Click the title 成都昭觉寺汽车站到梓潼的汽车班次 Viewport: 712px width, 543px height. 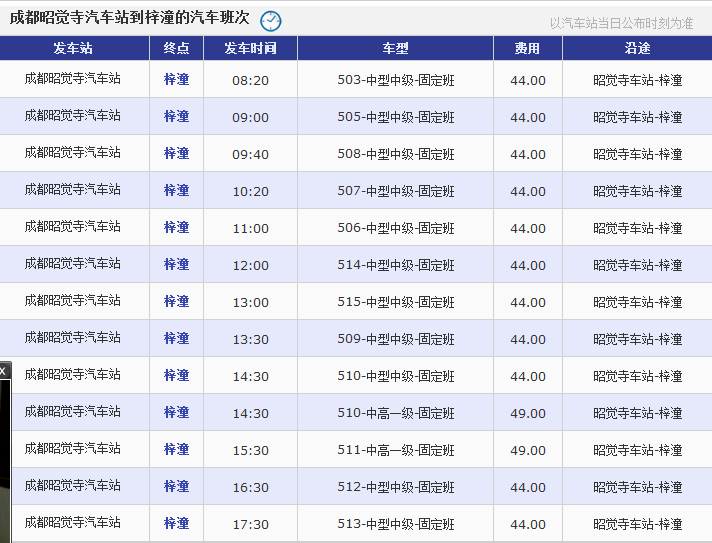pyautogui.click(x=130, y=18)
